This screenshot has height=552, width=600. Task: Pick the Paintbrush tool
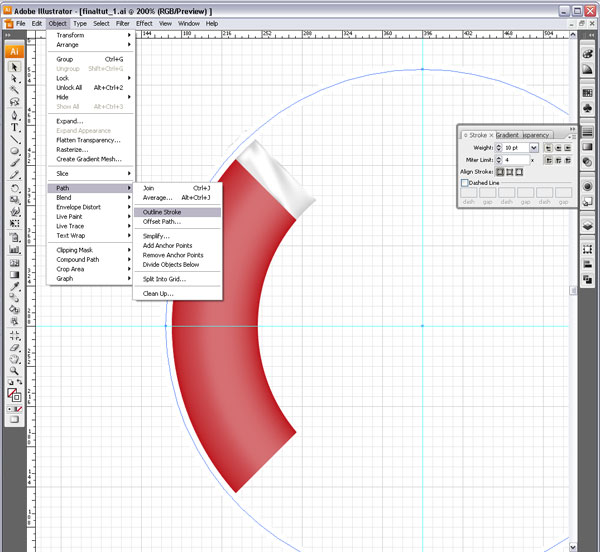pos(14,163)
